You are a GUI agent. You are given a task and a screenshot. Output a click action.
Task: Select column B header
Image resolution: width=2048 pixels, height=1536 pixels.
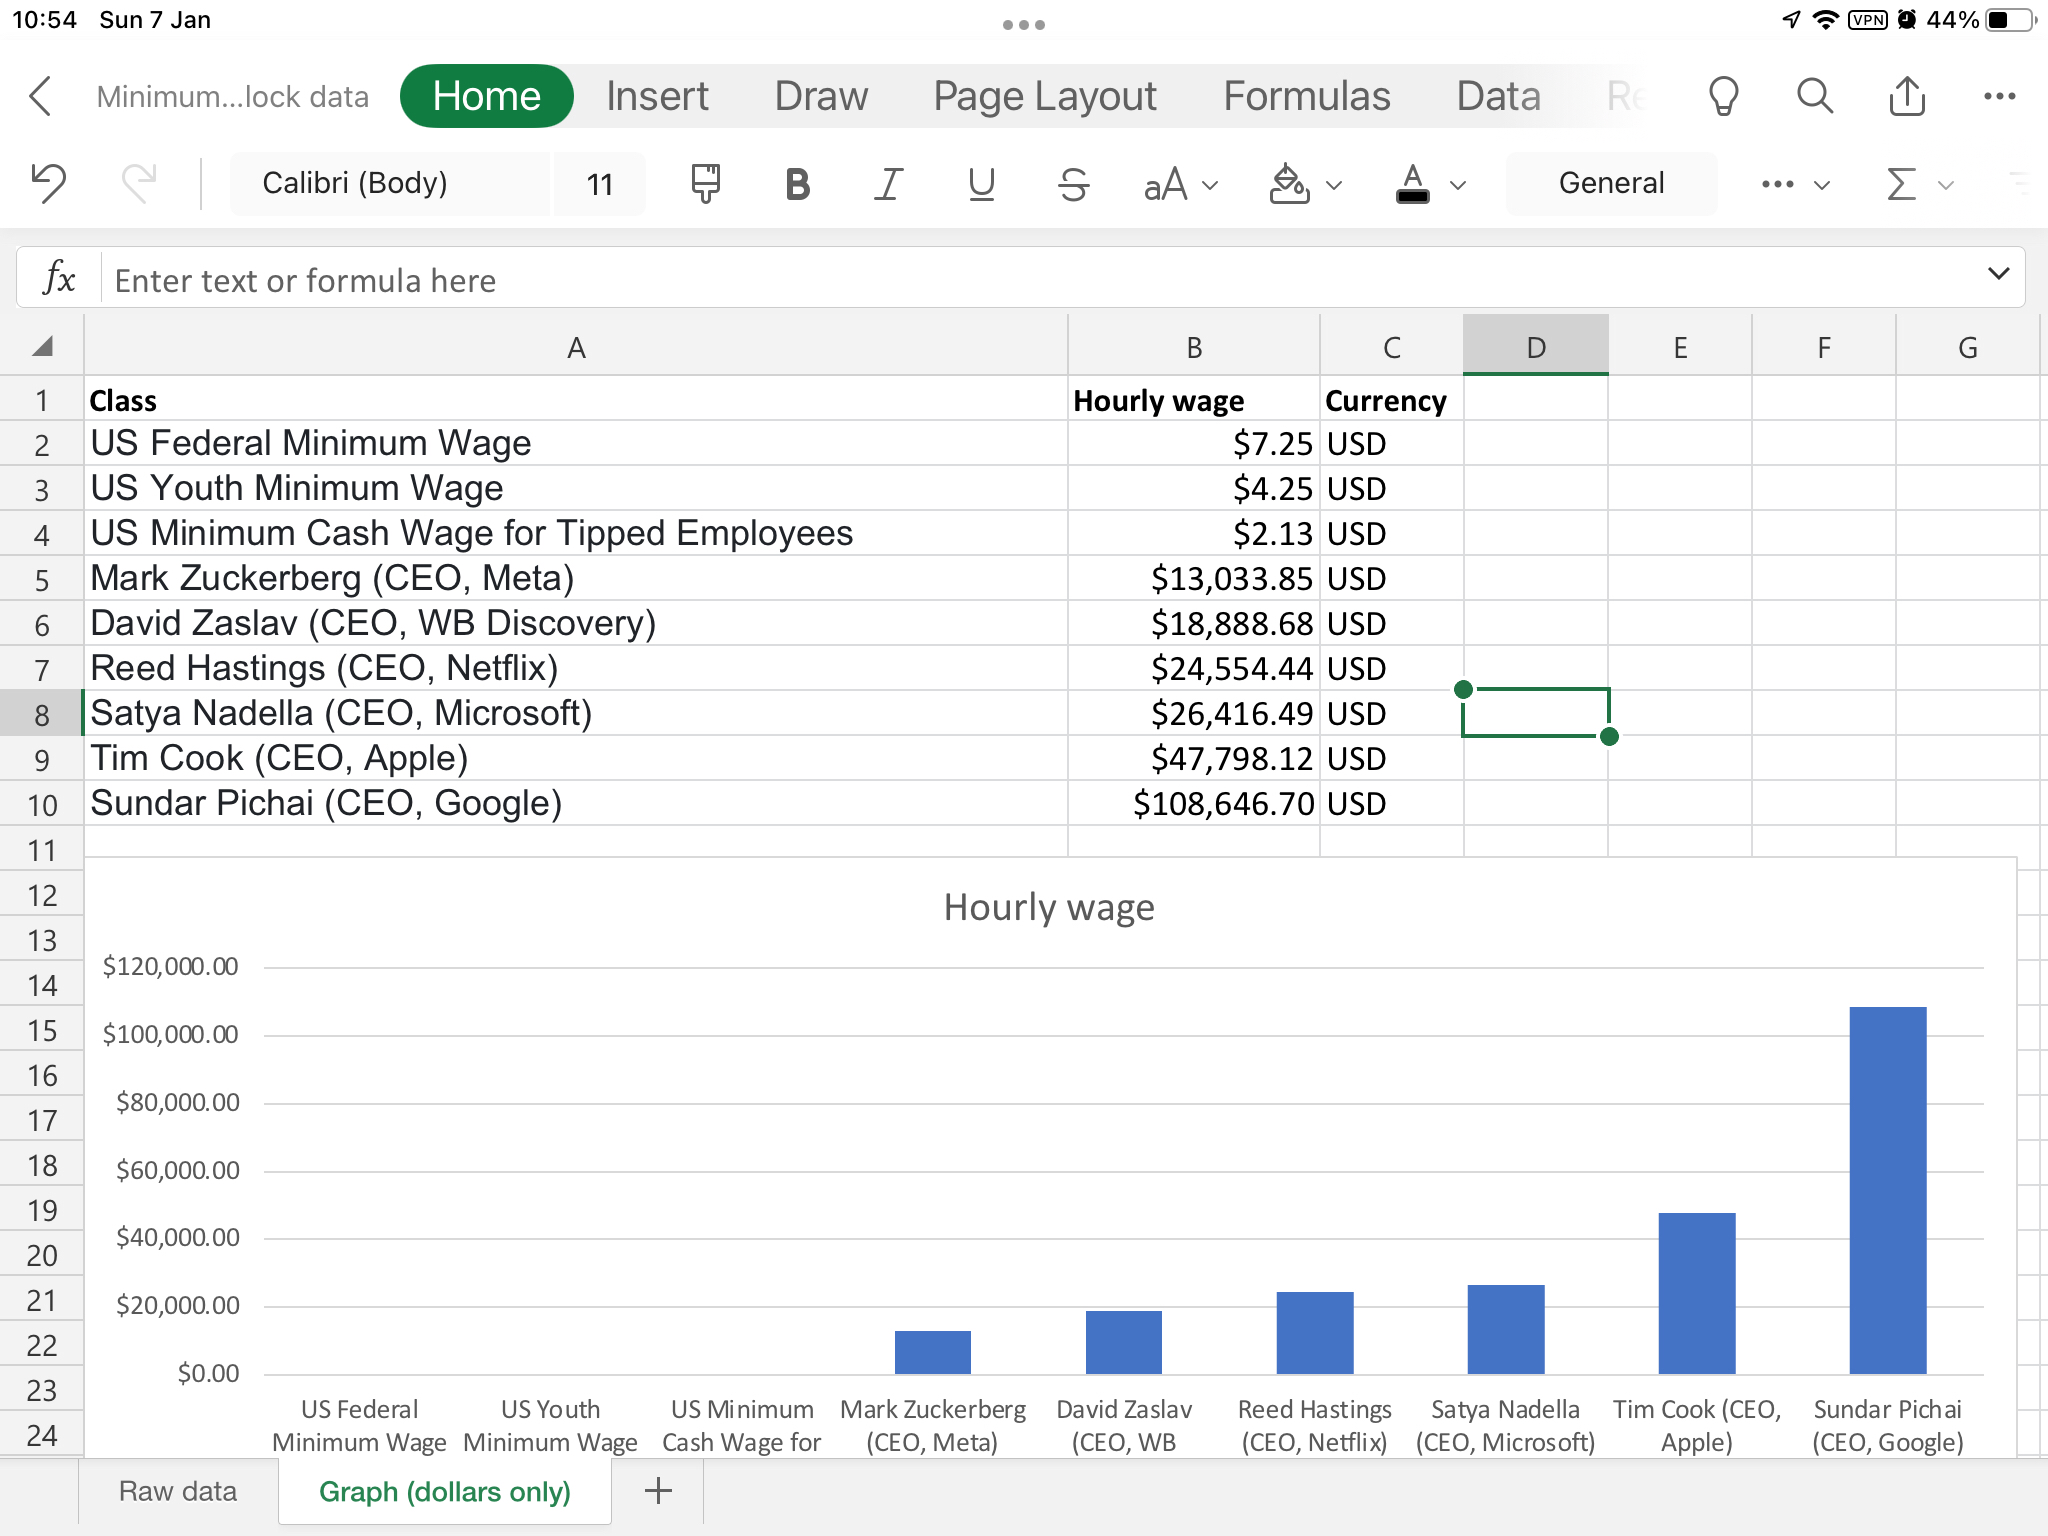coord(1194,347)
